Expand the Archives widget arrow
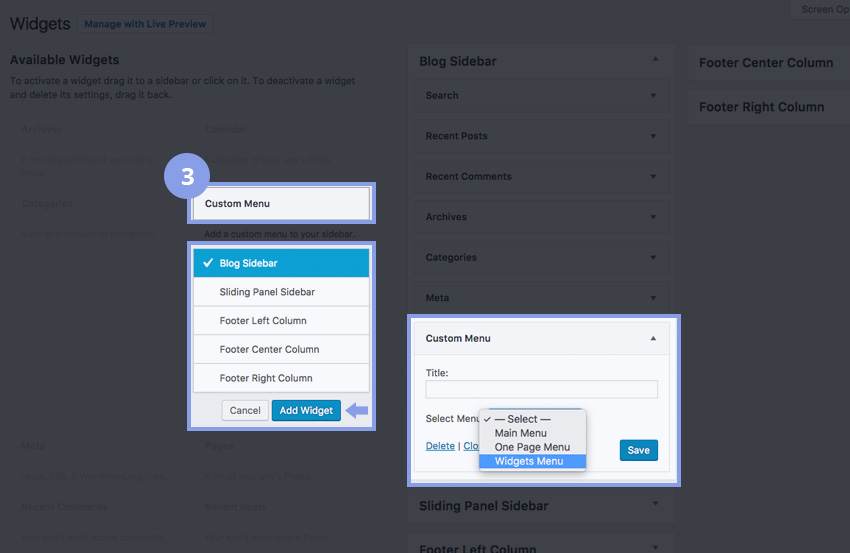Image resolution: width=850 pixels, height=553 pixels. 653,217
